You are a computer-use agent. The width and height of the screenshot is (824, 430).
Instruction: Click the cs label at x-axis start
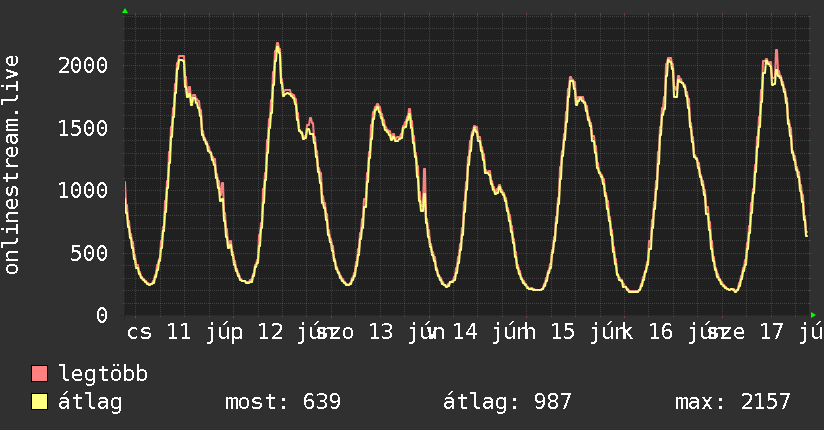click(139, 333)
